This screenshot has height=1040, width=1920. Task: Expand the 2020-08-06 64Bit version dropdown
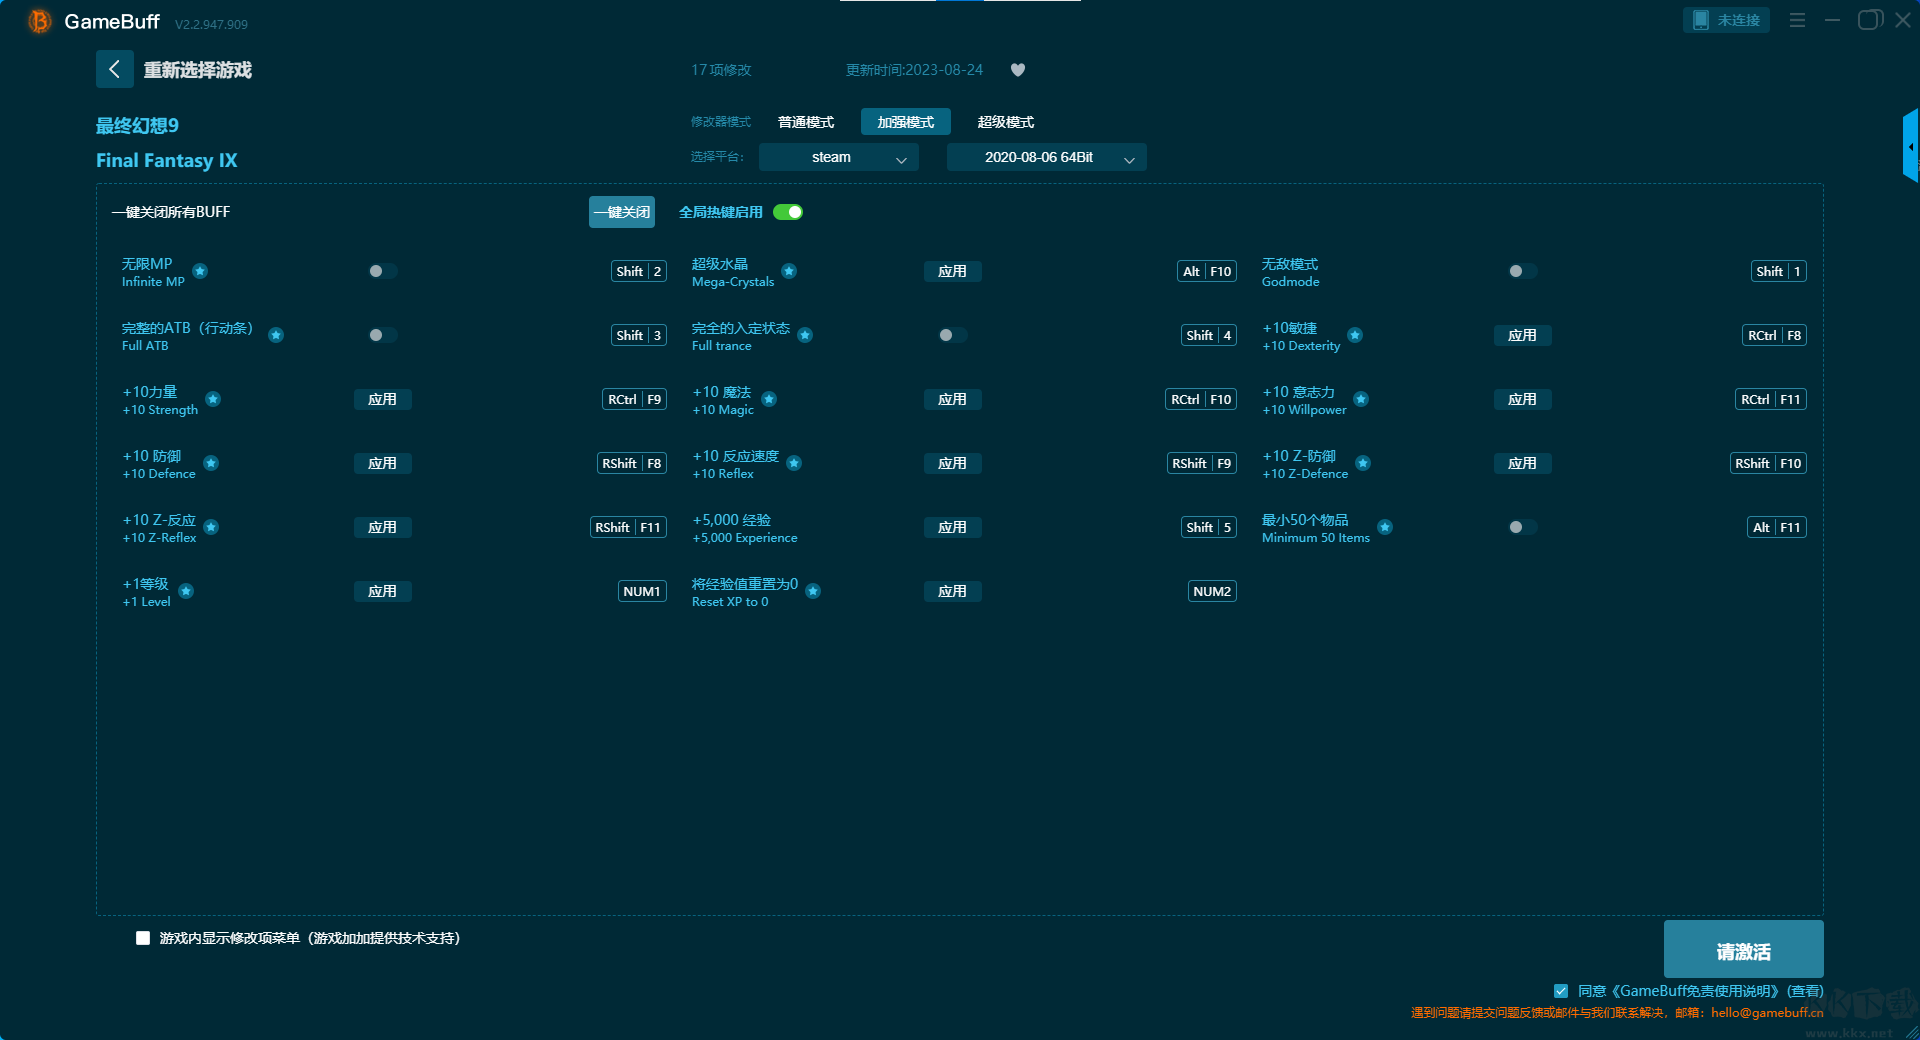point(1046,157)
